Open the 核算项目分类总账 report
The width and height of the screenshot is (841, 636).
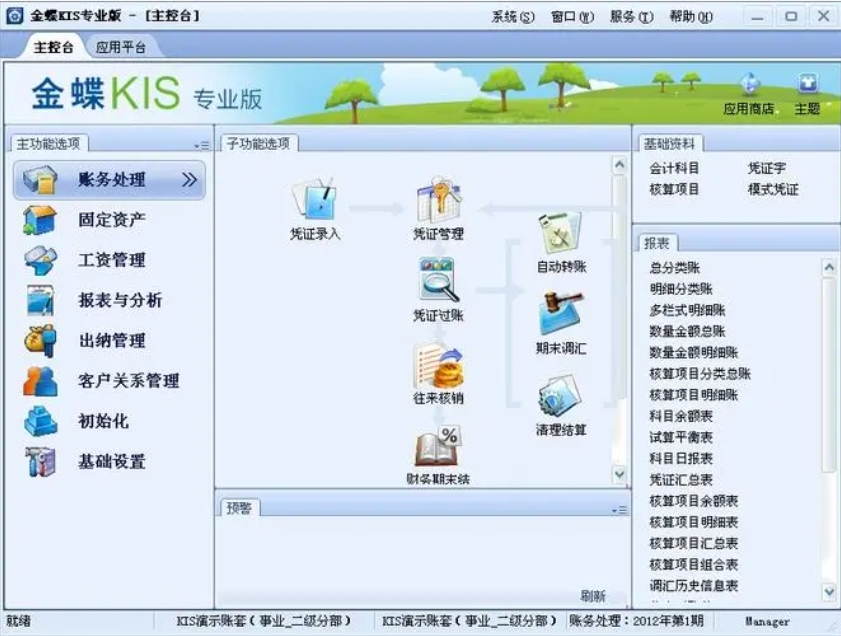point(700,374)
